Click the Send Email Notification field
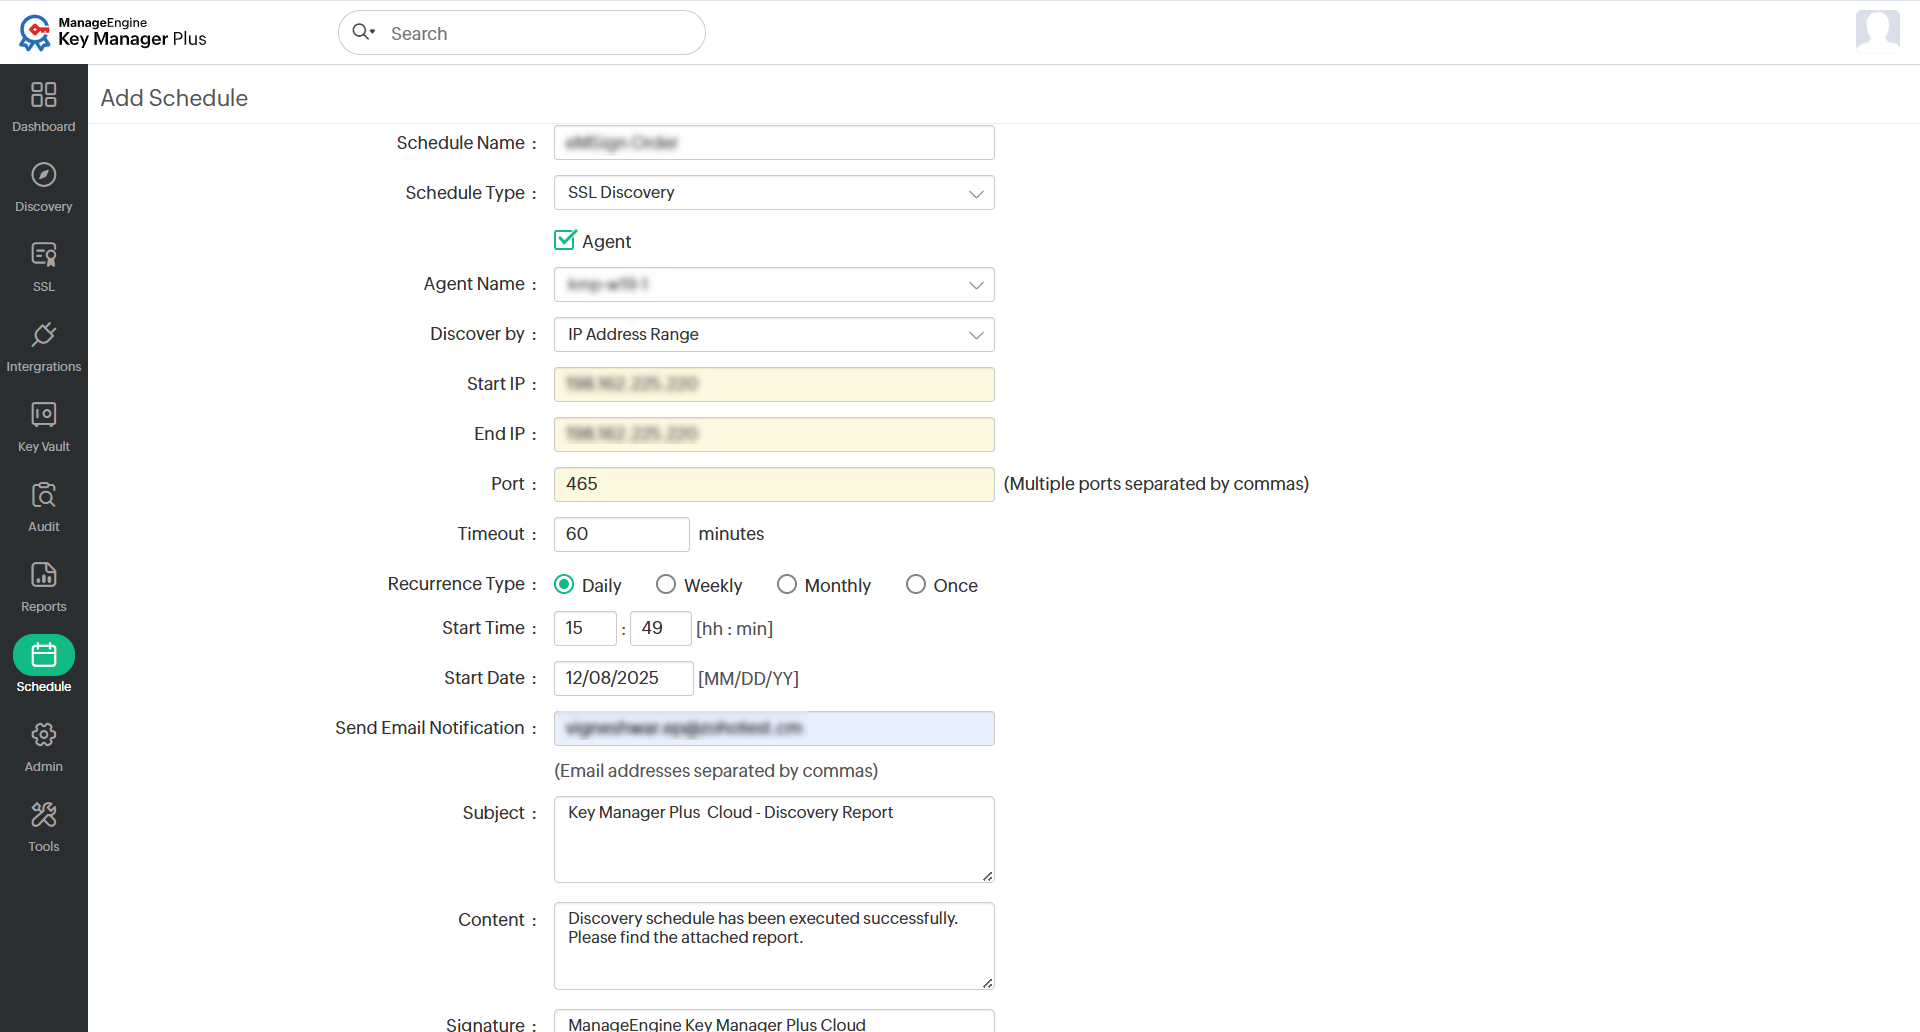 [x=774, y=729]
